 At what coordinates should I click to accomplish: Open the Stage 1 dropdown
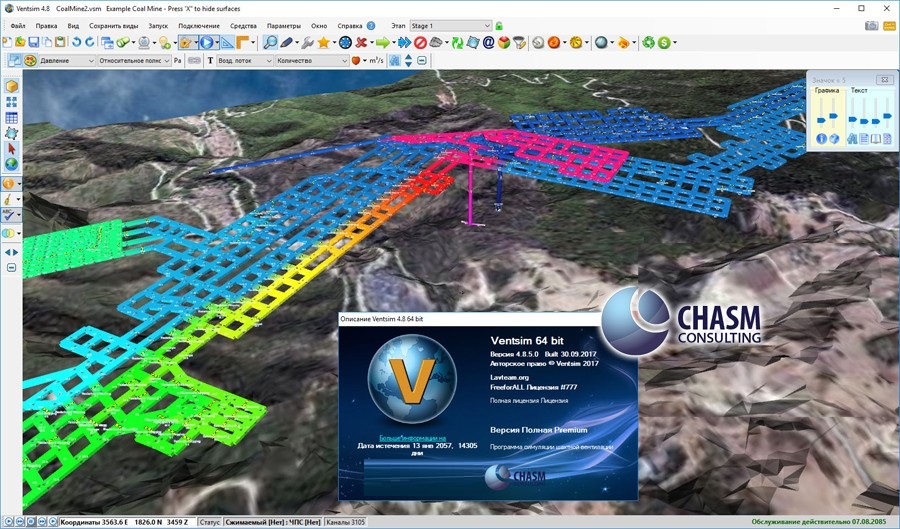click(451, 26)
